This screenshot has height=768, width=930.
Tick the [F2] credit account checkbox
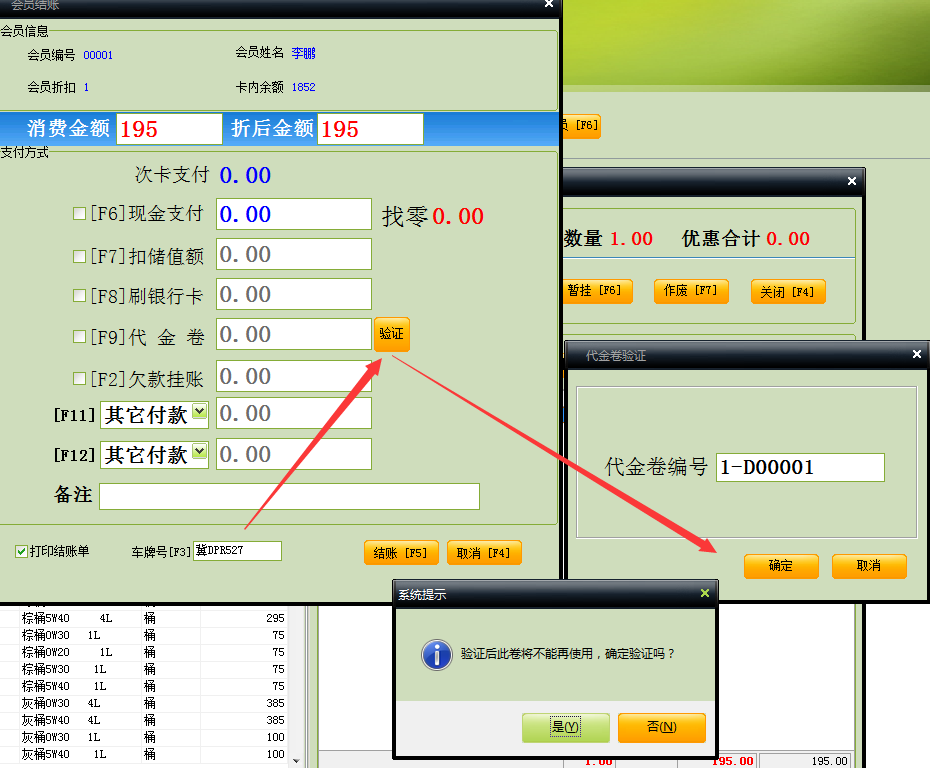click(79, 378)
